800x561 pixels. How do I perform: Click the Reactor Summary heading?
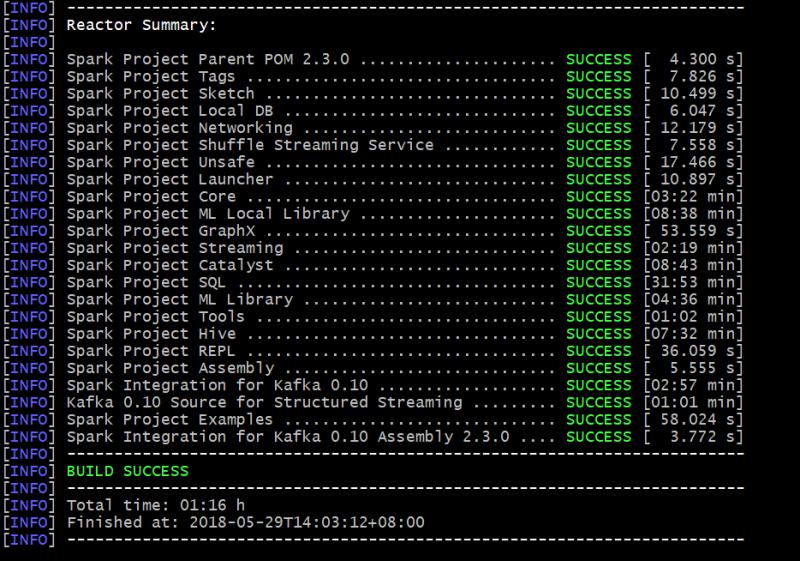(x=141, y=25)
